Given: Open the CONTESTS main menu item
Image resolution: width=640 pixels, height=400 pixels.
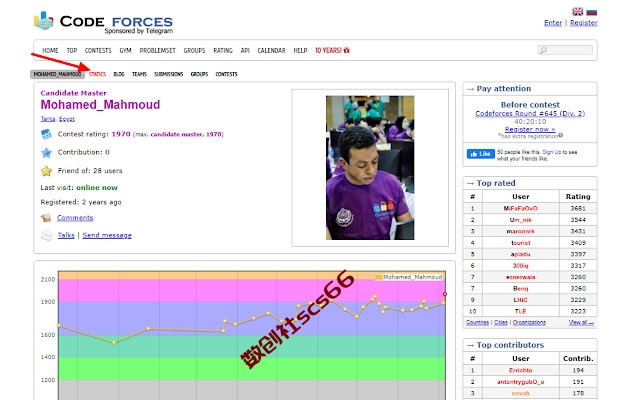Looking at the screenshot, I should 98,51.
